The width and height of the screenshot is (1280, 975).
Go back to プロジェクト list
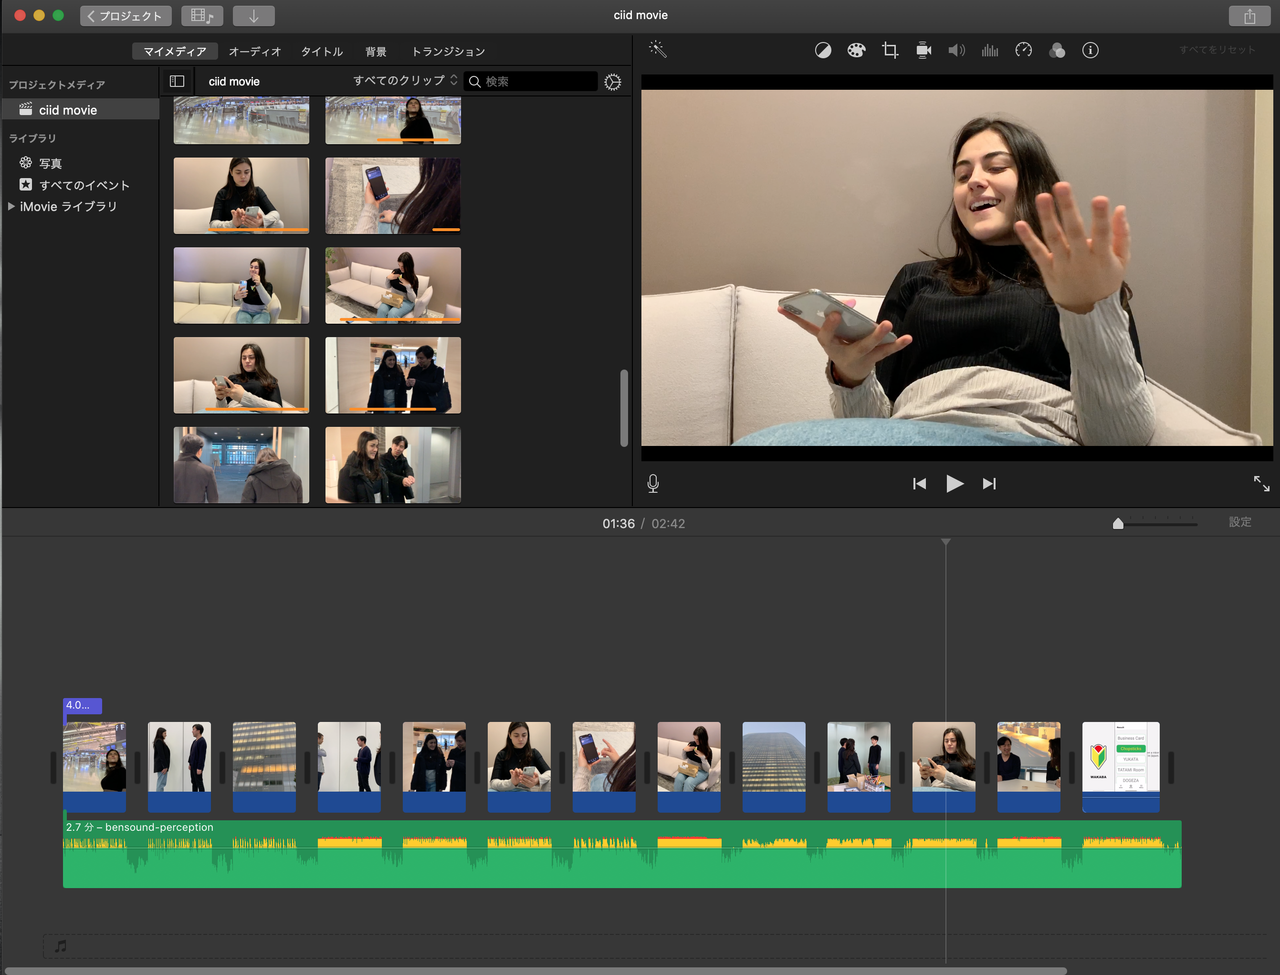pos(125,16)
